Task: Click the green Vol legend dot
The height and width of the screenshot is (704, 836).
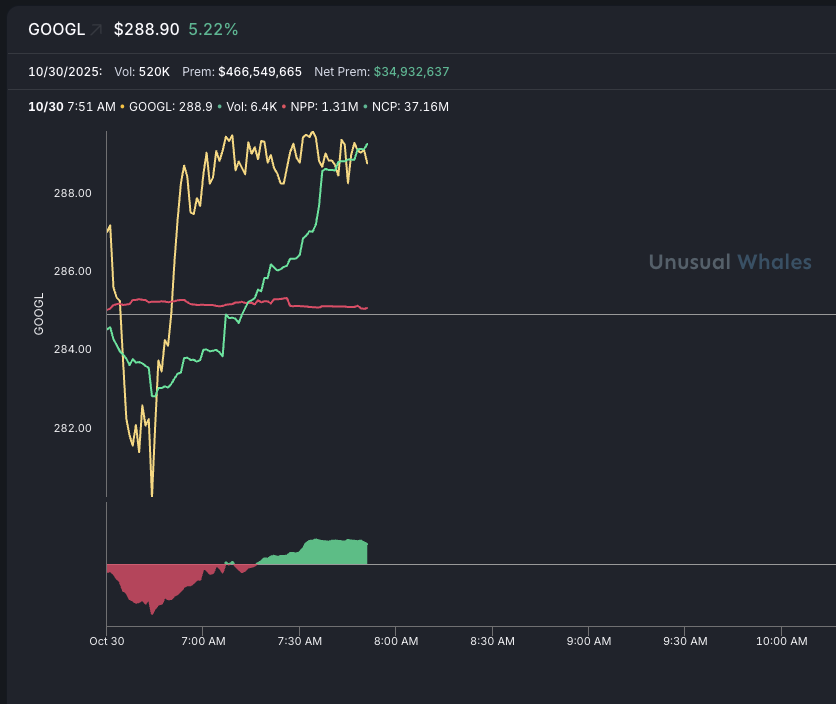Action: click(x=219, y=106)
